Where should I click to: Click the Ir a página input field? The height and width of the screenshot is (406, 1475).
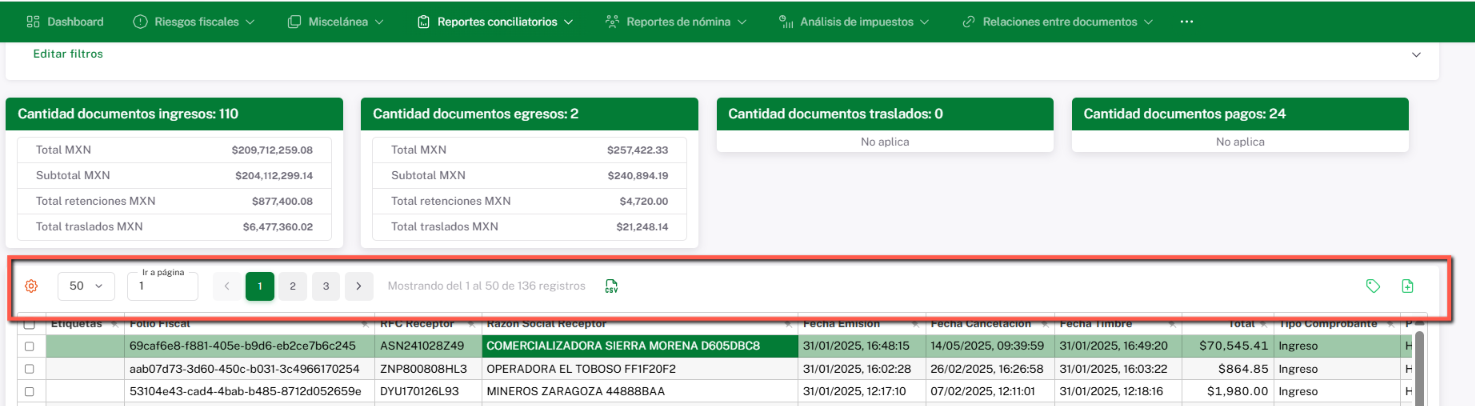162,287
